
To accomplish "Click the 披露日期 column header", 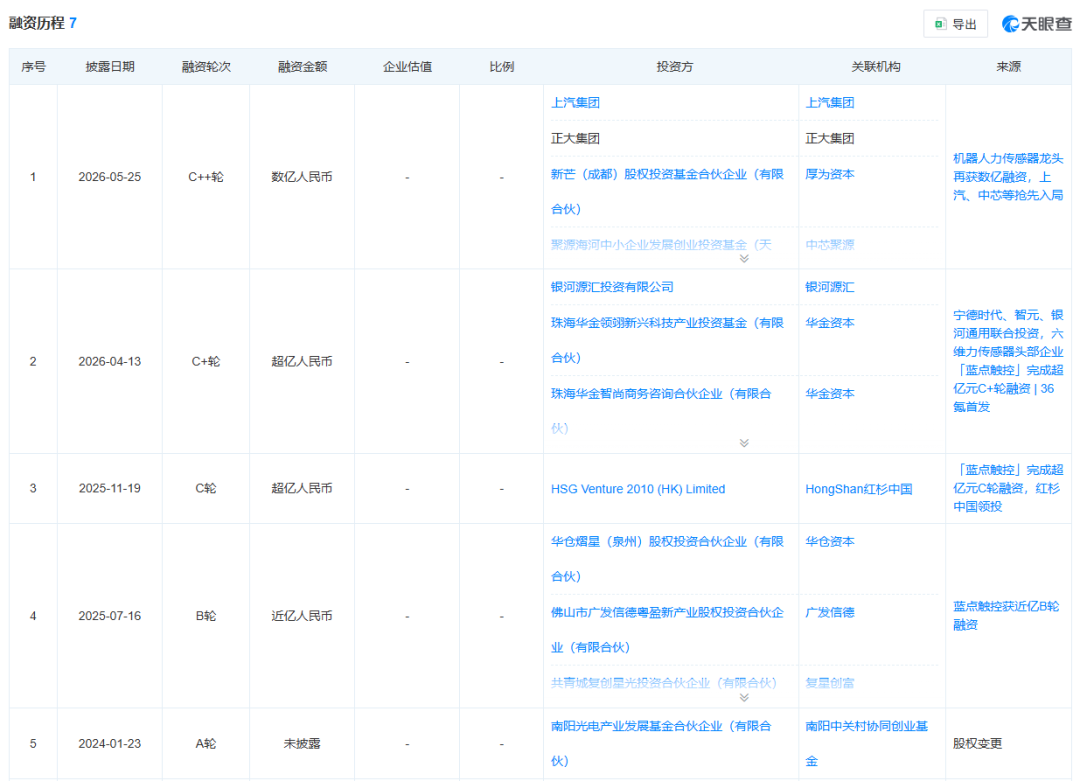I will pos(110,67).
